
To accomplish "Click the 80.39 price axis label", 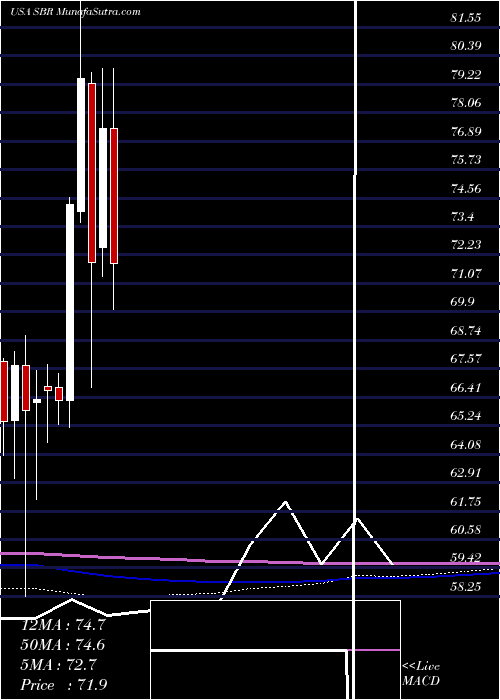I will coord(466,46).
